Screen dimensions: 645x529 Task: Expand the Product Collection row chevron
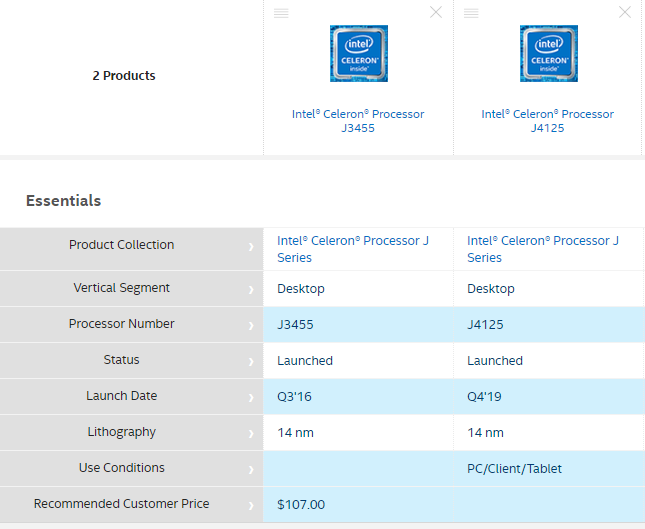[251, 247]
